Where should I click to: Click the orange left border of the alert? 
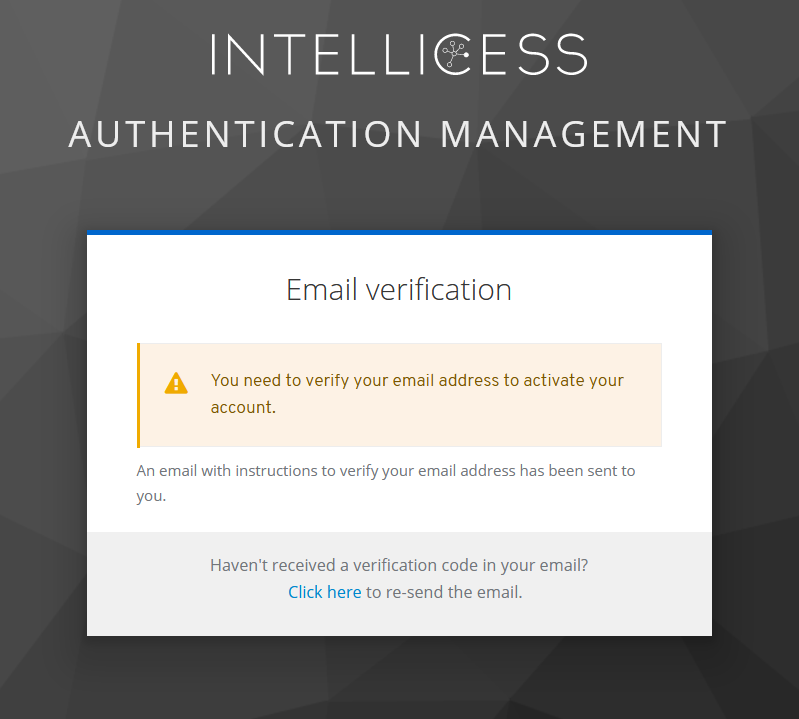139,395
